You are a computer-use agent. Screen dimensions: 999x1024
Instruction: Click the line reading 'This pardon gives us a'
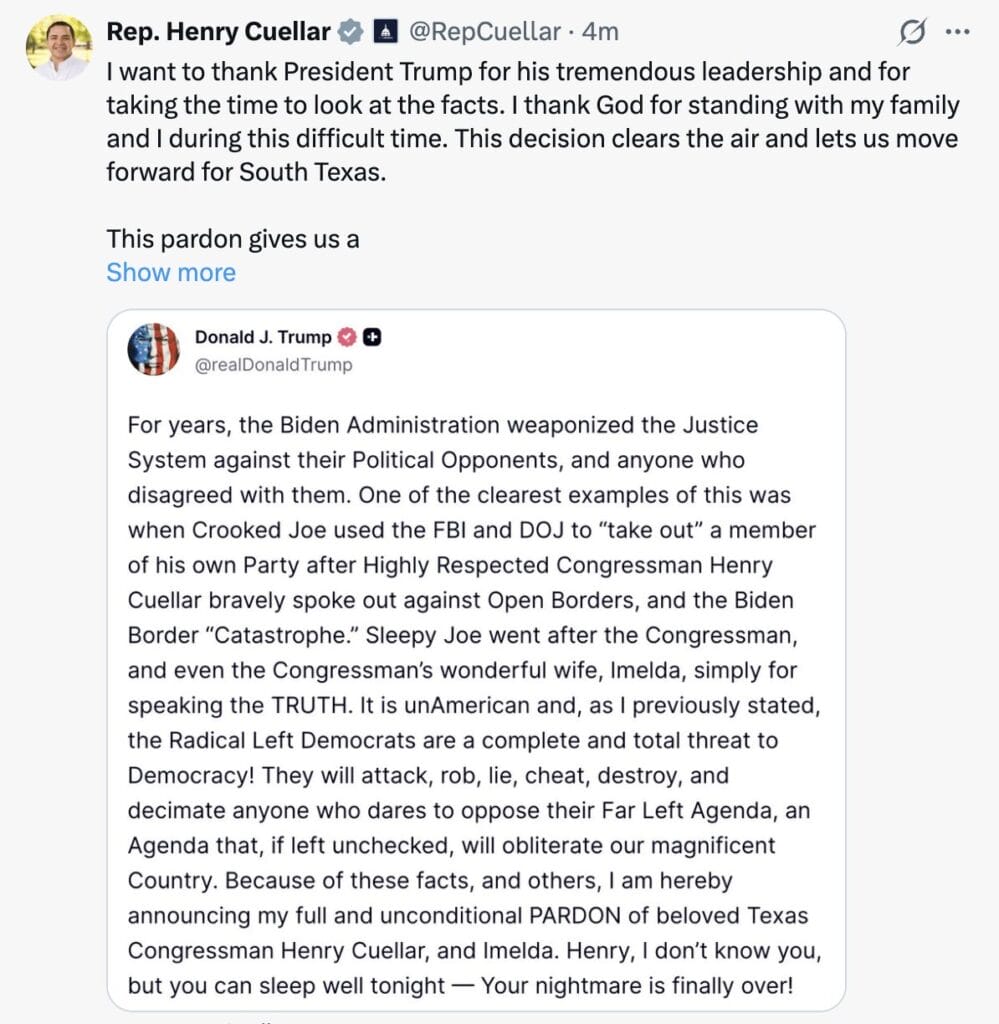click(232, 239)
